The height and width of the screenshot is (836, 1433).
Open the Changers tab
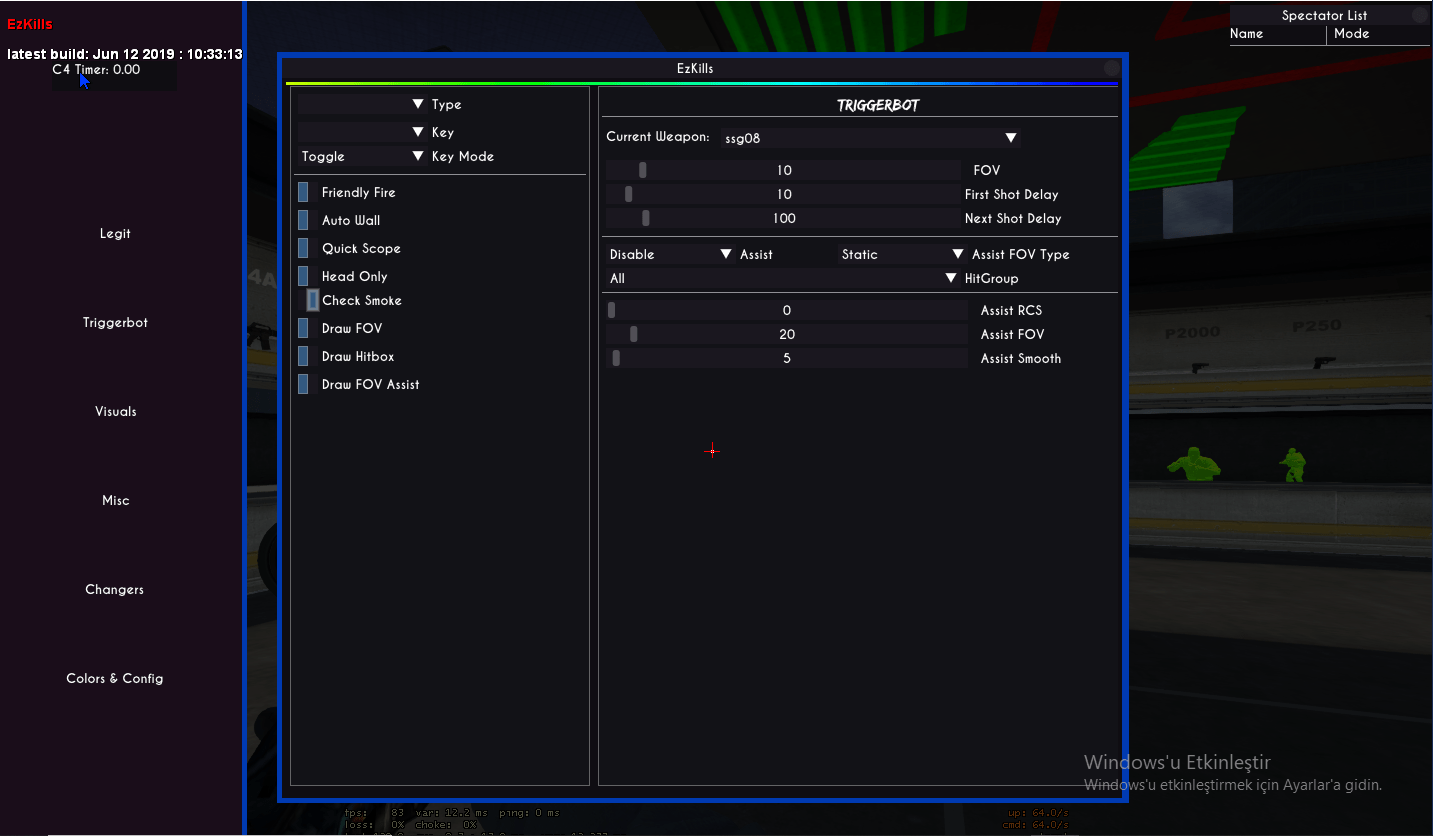point(115,590)
